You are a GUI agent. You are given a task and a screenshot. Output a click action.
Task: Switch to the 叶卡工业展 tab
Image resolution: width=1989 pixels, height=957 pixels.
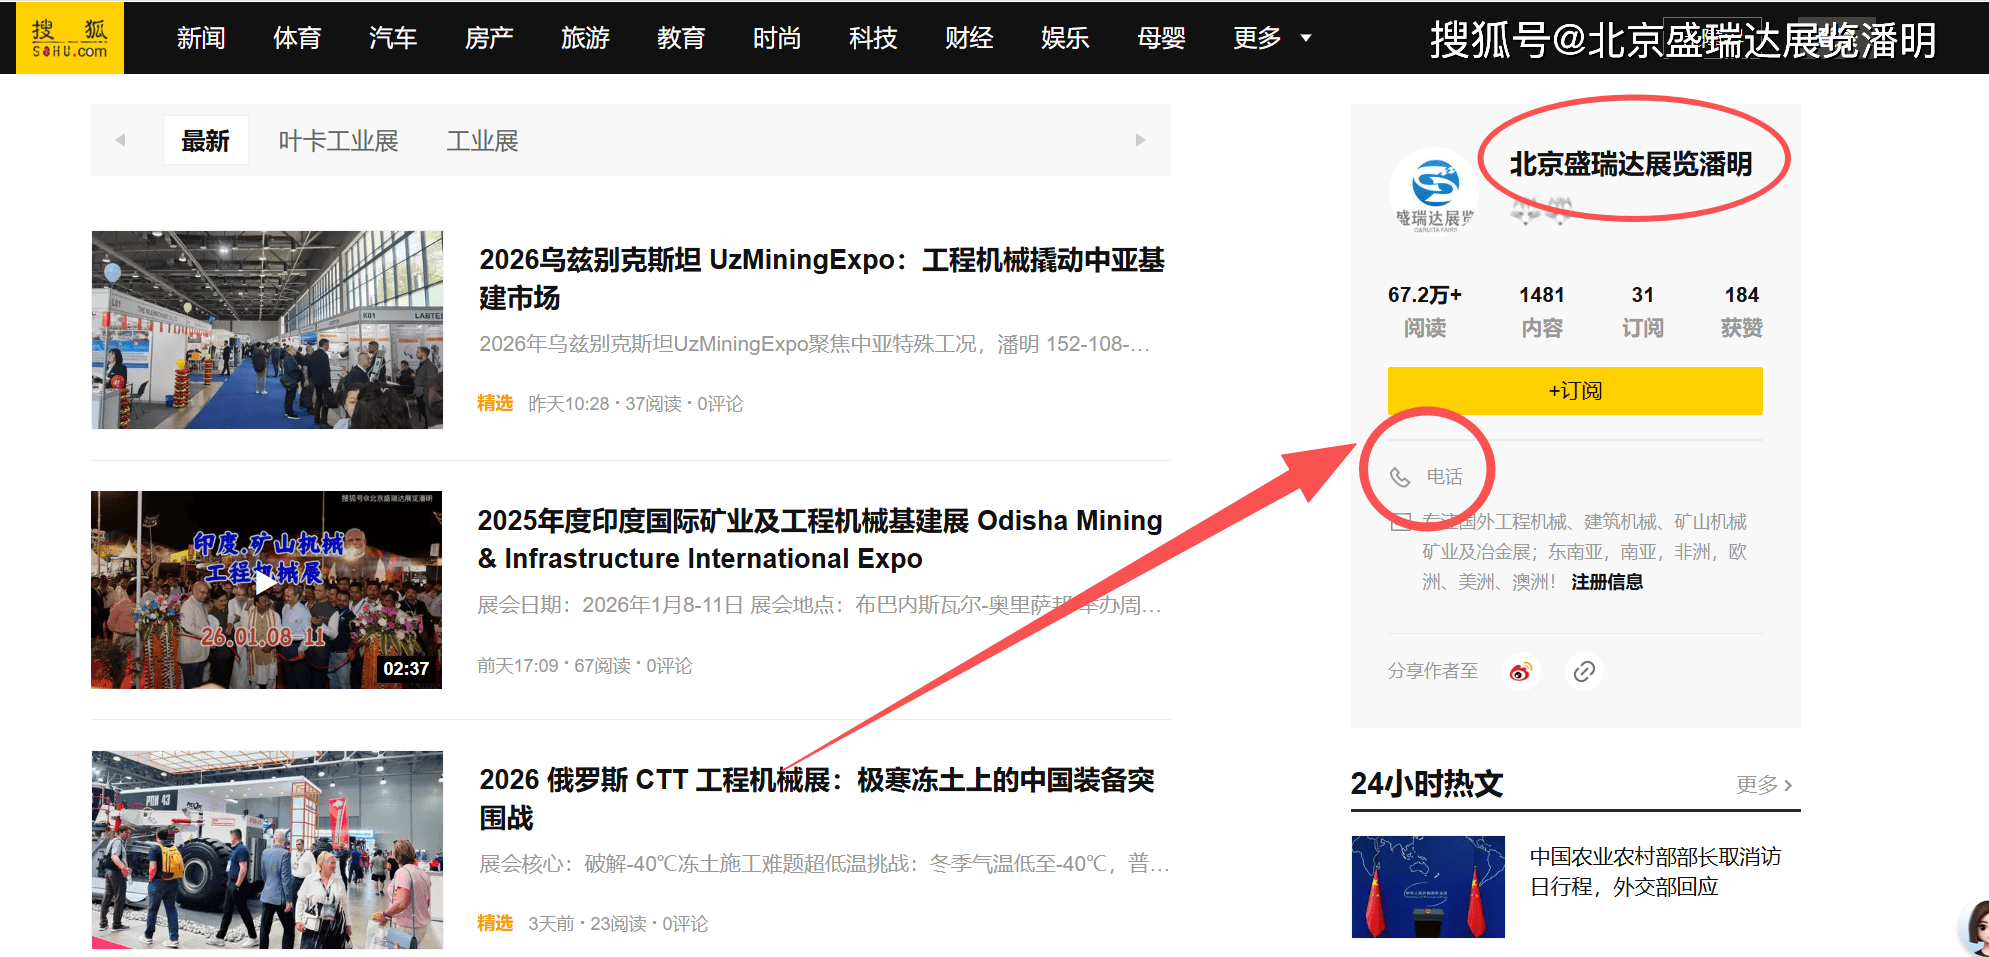click(338, 141)
